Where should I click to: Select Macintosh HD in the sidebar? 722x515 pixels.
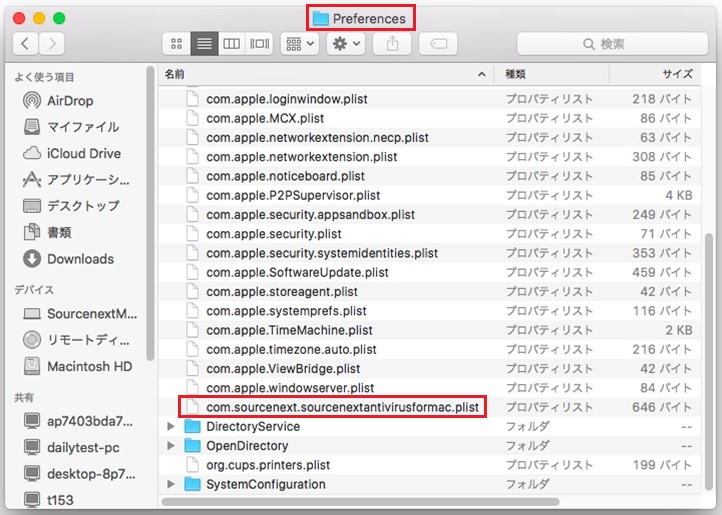[x=77, y=366]
